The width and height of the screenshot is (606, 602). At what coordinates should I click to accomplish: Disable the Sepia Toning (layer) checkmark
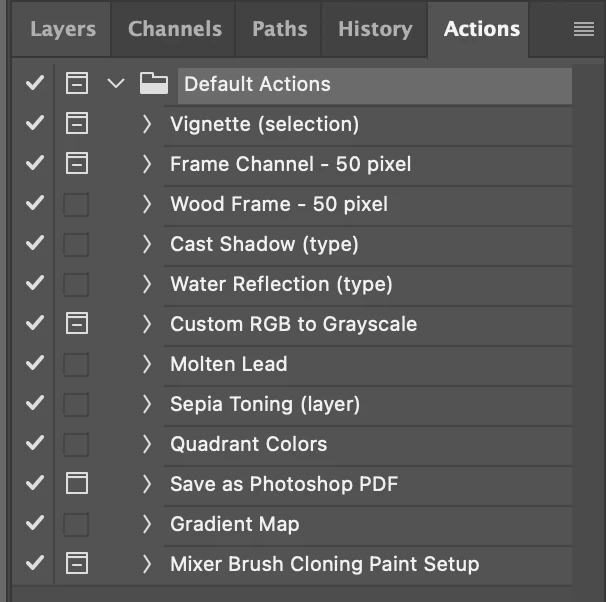click(35, 404)
